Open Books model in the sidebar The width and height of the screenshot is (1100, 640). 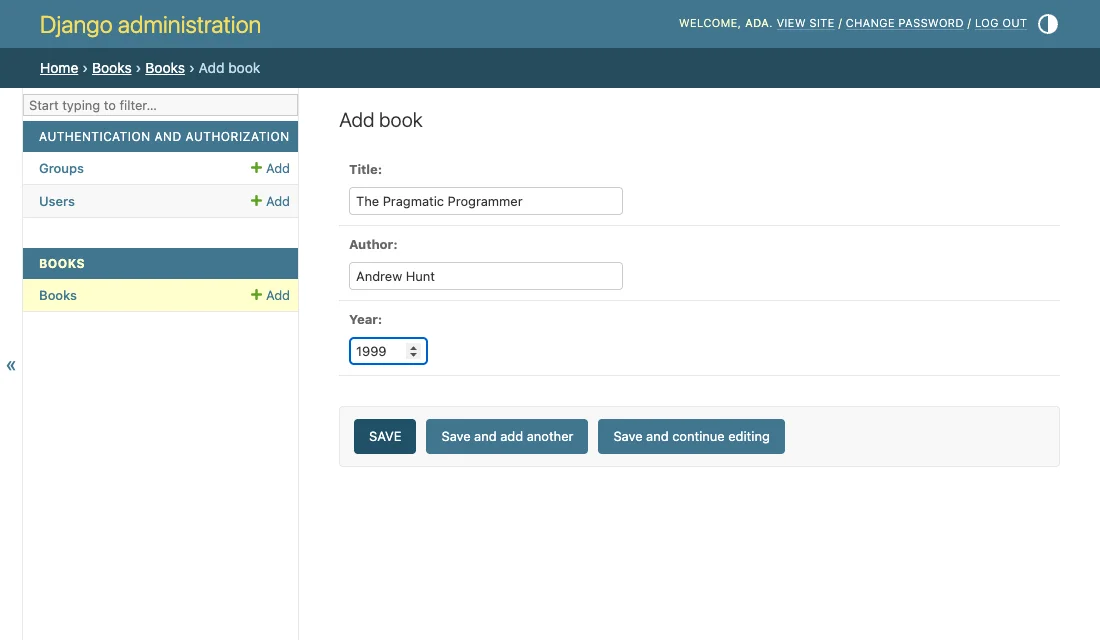pos(58,295)
